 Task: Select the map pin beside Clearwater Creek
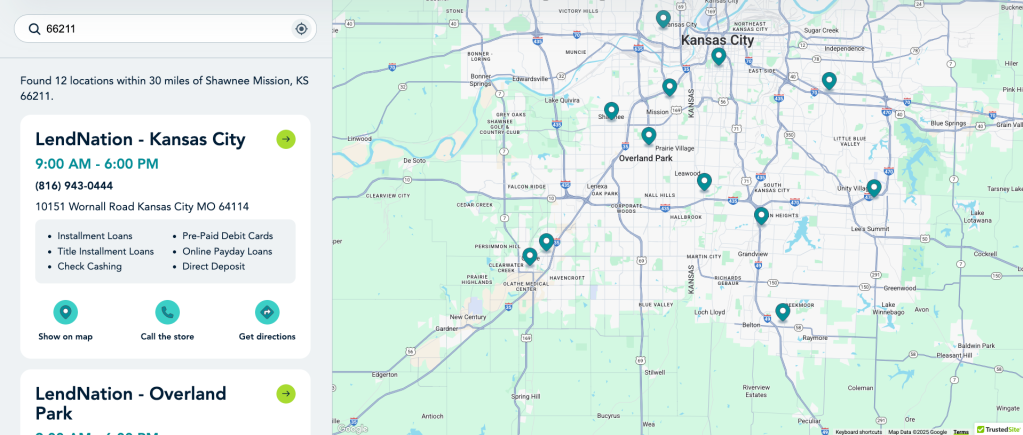coord(530,256)
